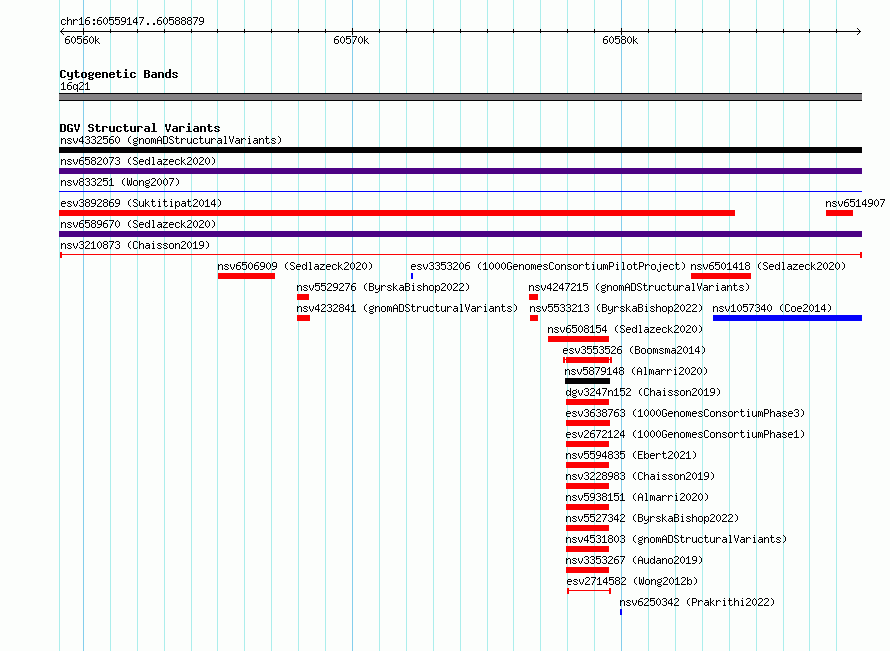
Task: Click the purple nsv6582073 variant bar
Action: (460, 171)
